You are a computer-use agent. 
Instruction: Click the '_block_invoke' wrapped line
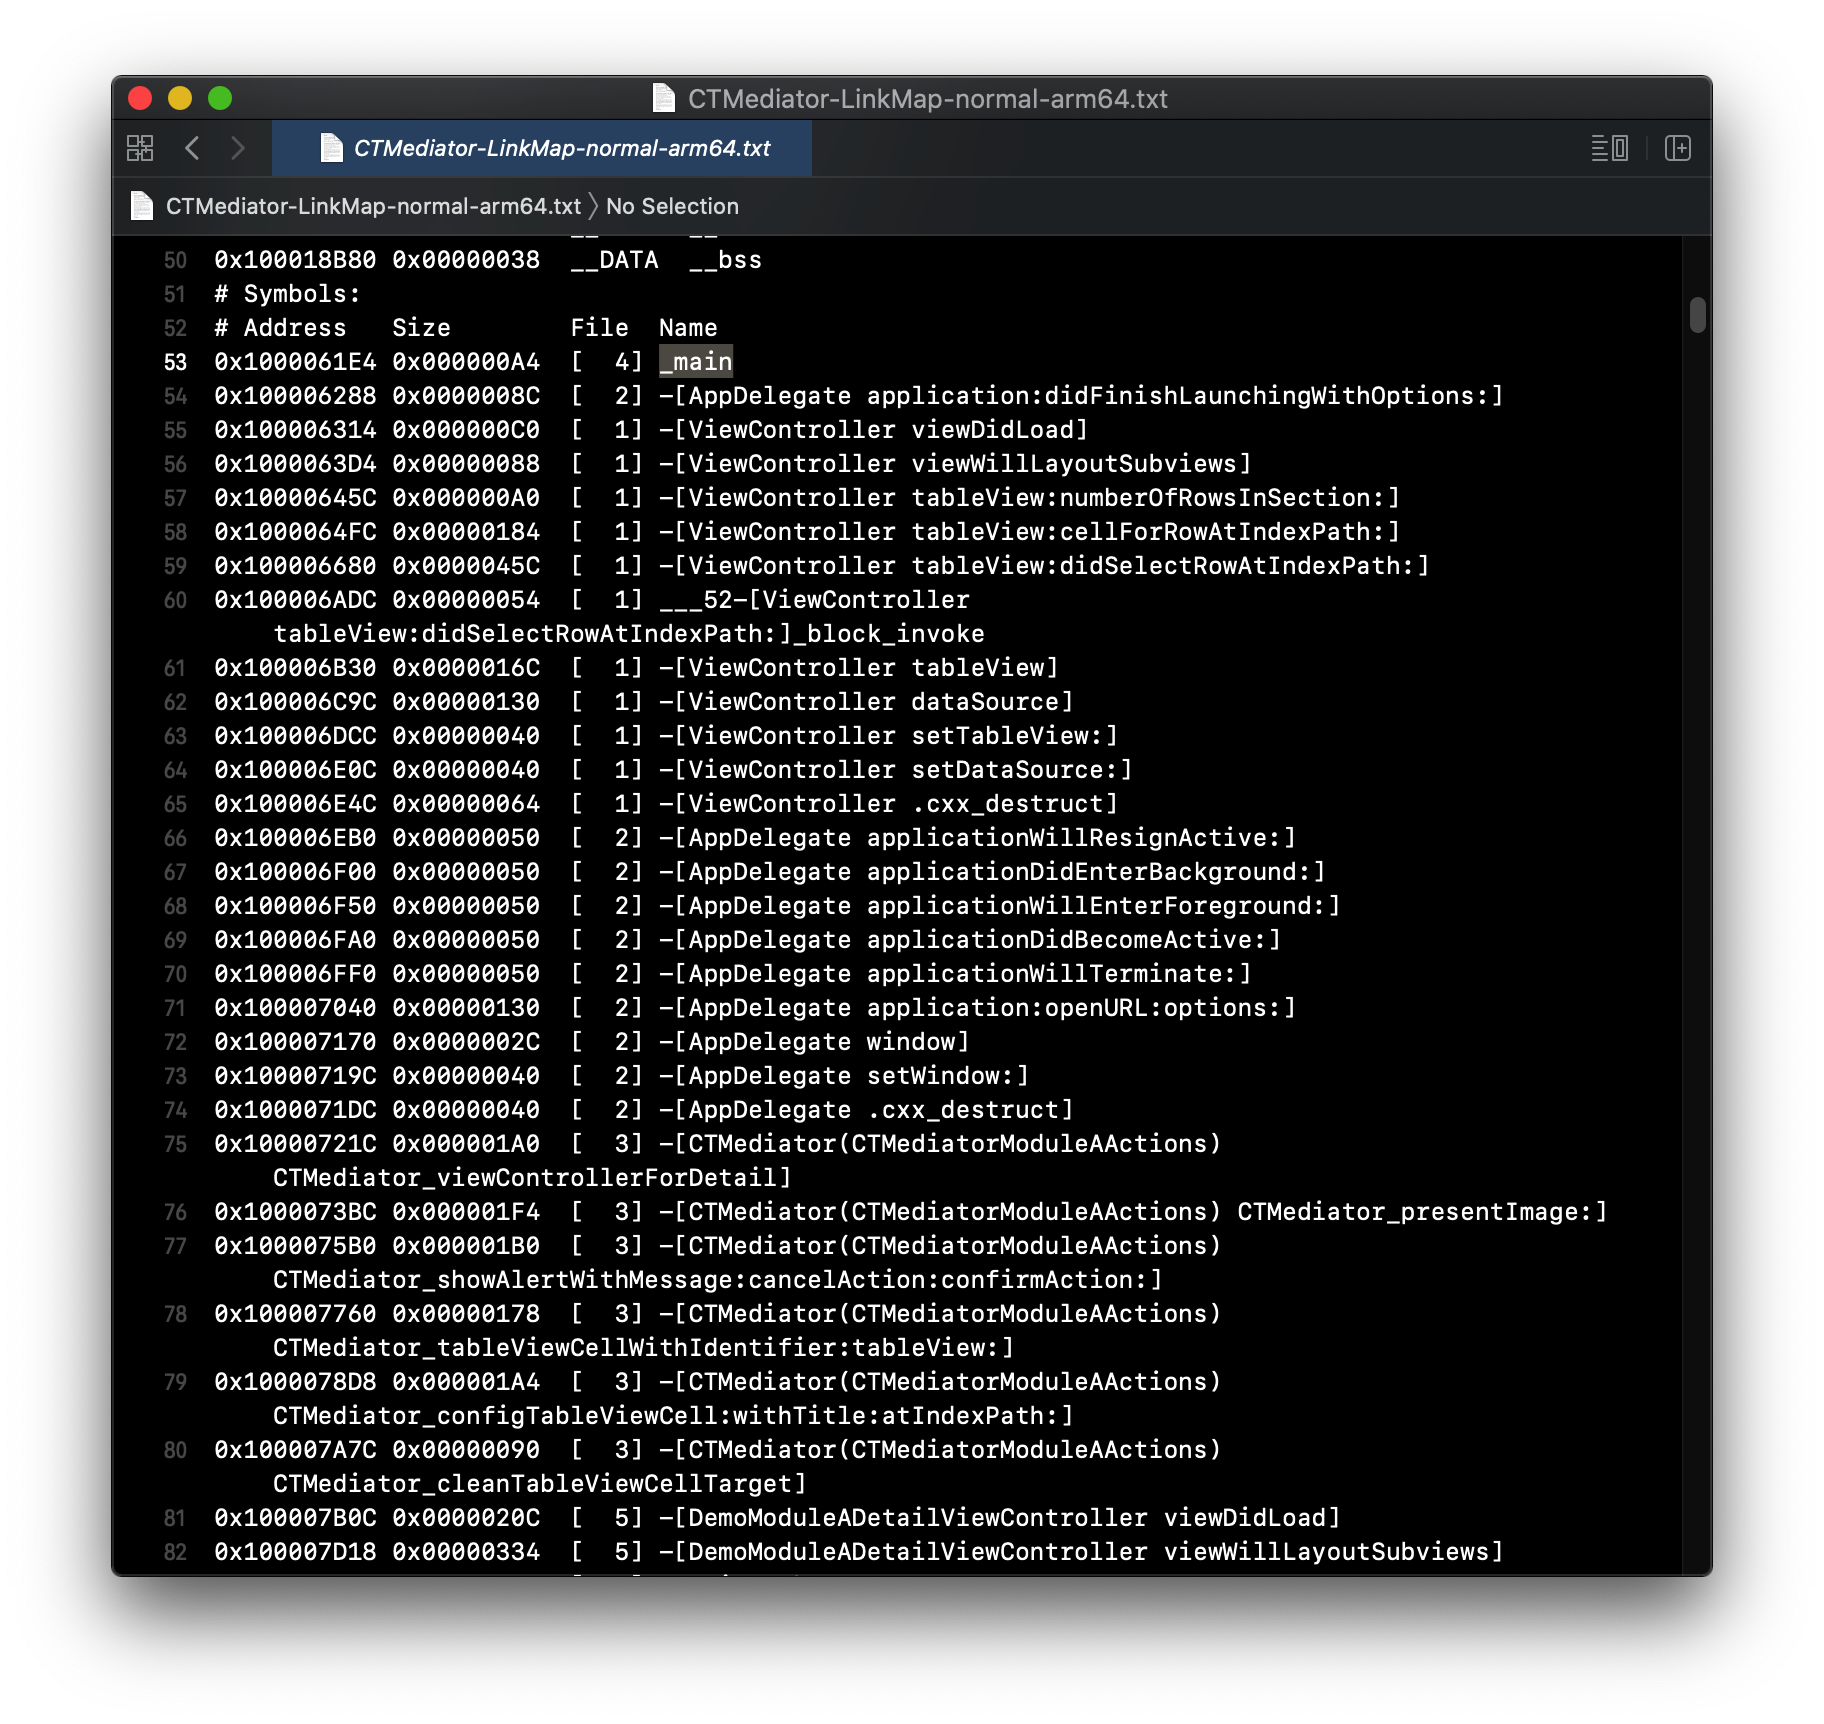coord(629,634)
